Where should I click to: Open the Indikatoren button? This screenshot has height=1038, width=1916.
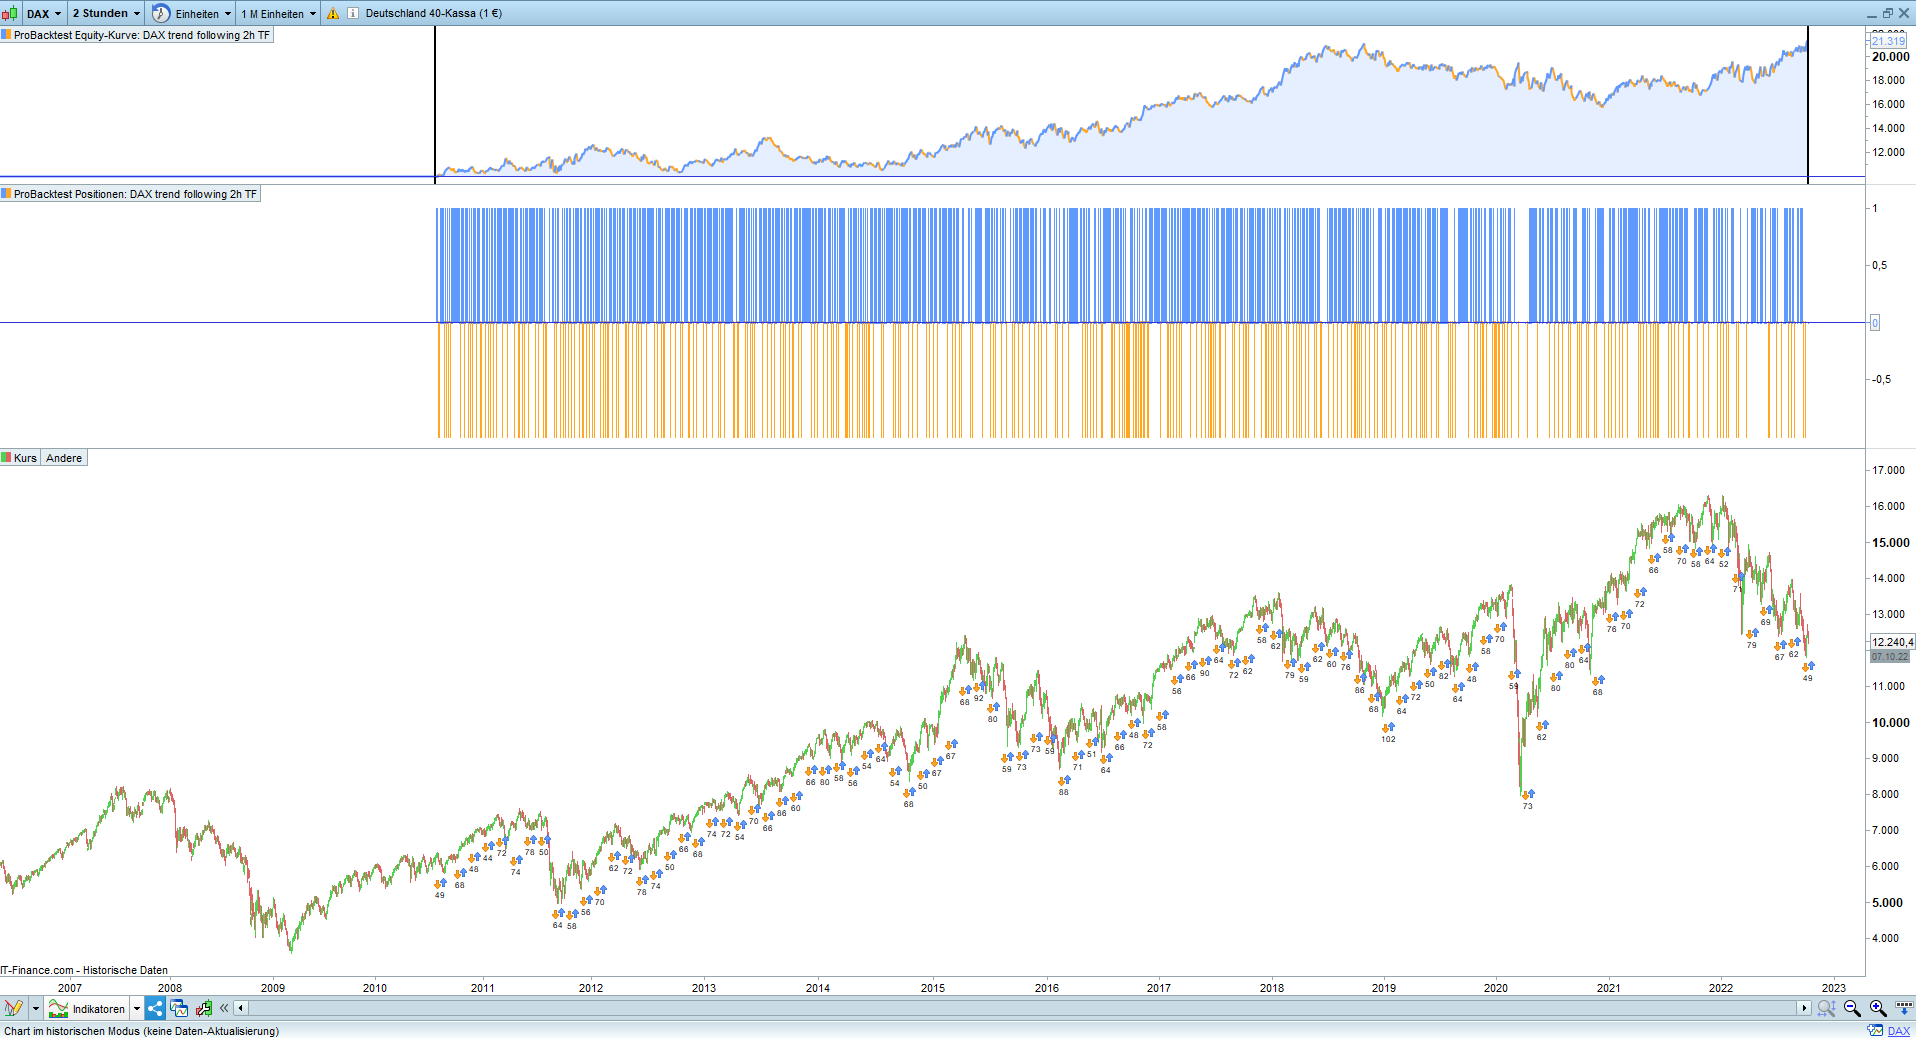tap(88, 1009)
